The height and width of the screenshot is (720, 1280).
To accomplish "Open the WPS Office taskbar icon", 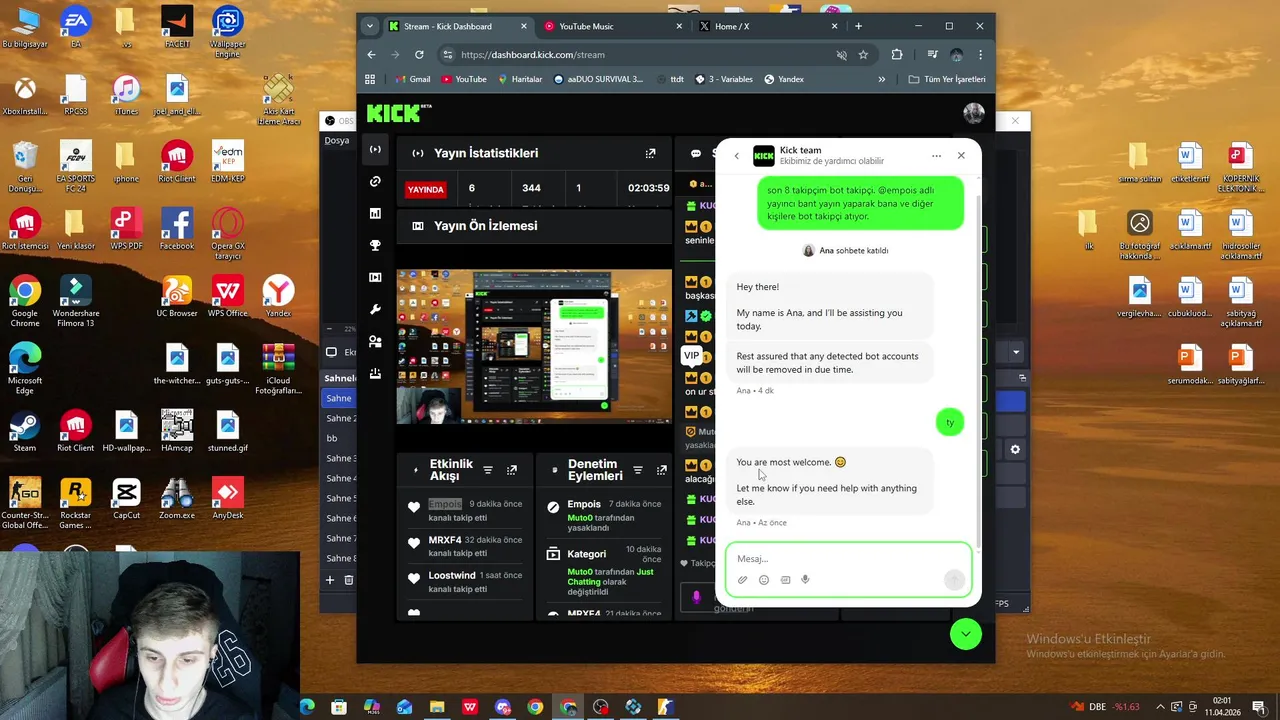I will pos(470,707).
